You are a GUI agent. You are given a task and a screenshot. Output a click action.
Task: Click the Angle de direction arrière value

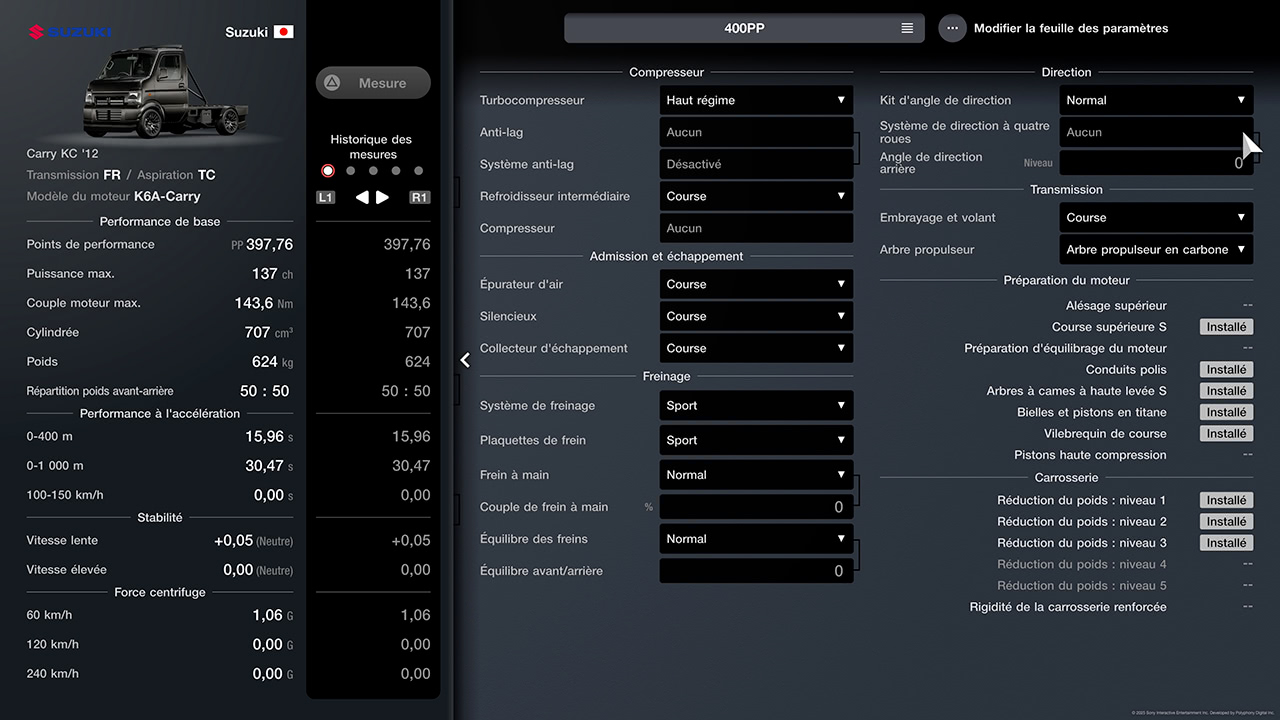(x=1156, y=163)
